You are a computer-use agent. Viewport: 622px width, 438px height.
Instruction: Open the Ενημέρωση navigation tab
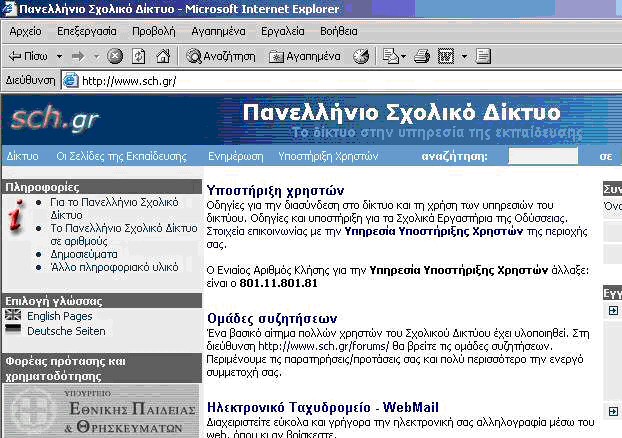point(236,156)
